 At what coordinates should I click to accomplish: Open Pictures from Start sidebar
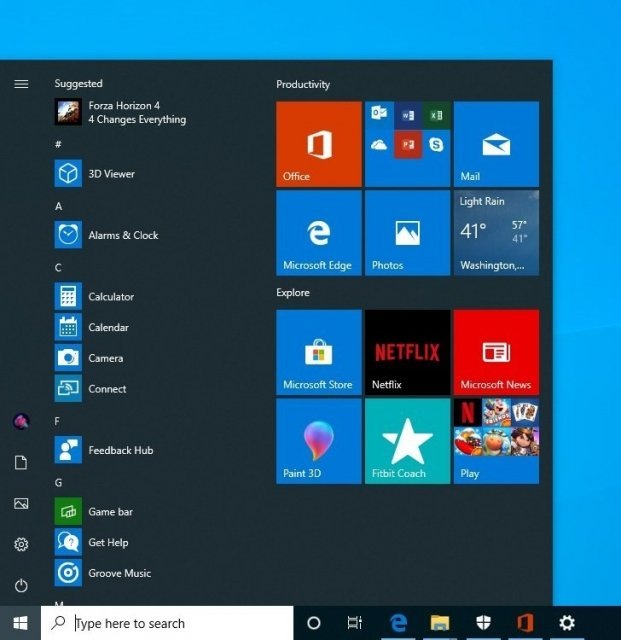[x=21, y=503]
